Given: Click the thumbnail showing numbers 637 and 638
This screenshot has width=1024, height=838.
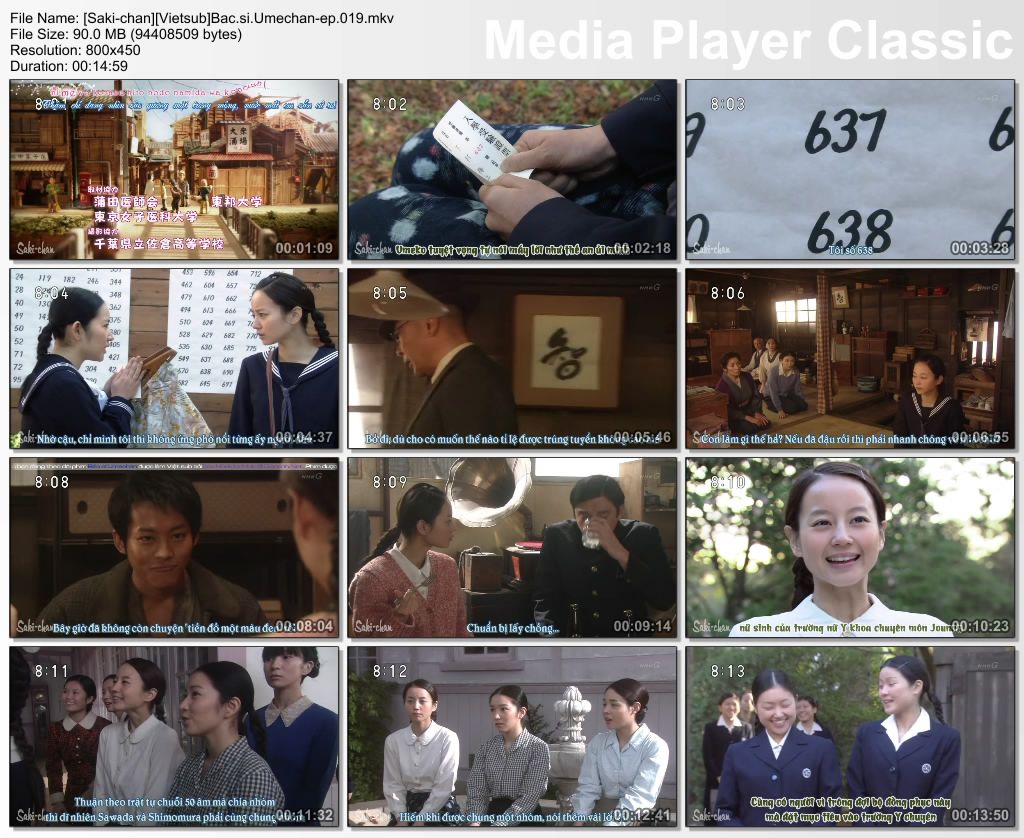Looking at the screenshot, I should 850,170.
